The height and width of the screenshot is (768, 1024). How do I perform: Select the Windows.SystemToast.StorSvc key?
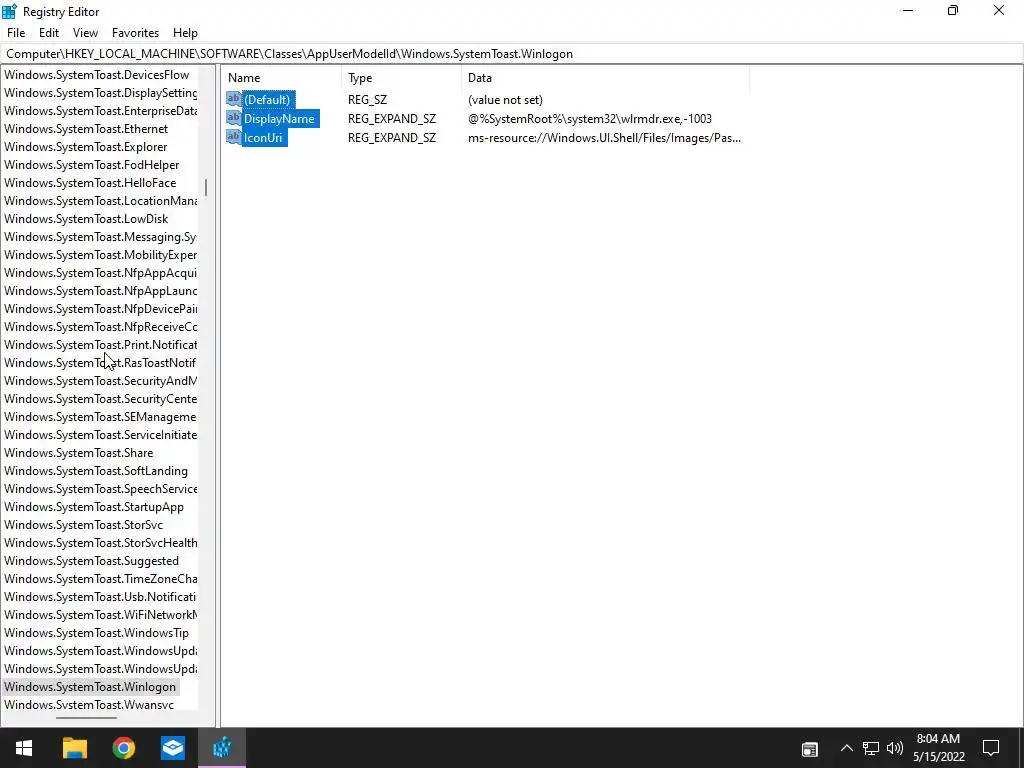(84, 524)
